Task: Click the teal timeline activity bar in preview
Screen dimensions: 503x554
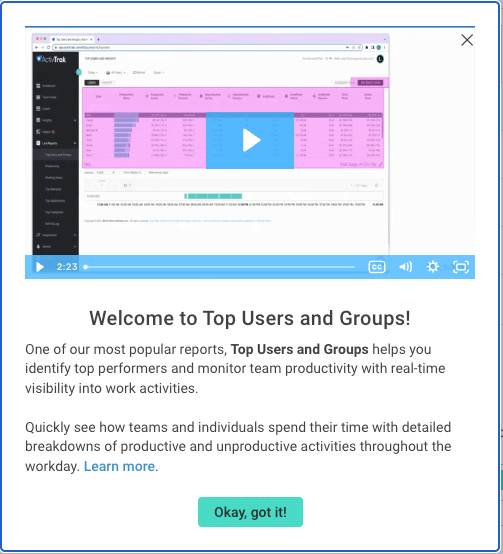Action: 213,196
